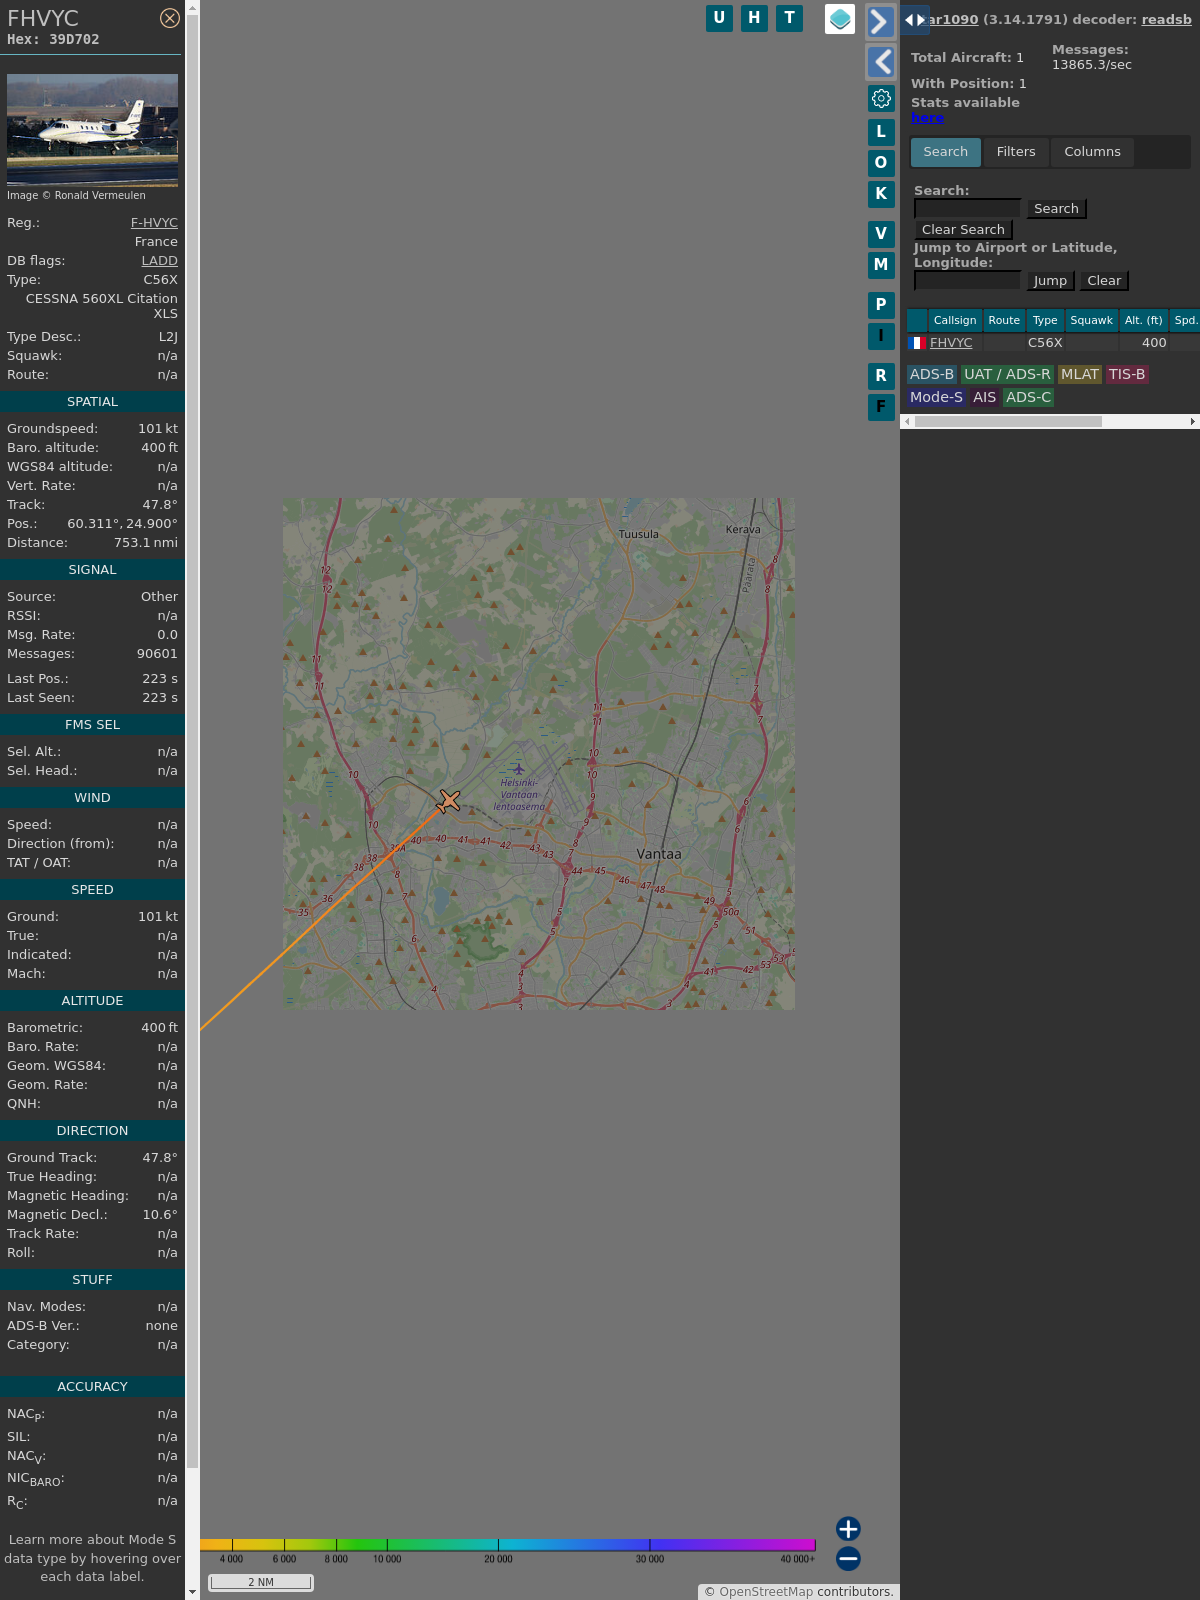Click the aircraft icon on map
1200x1600 pixels.
coord(449,801)
